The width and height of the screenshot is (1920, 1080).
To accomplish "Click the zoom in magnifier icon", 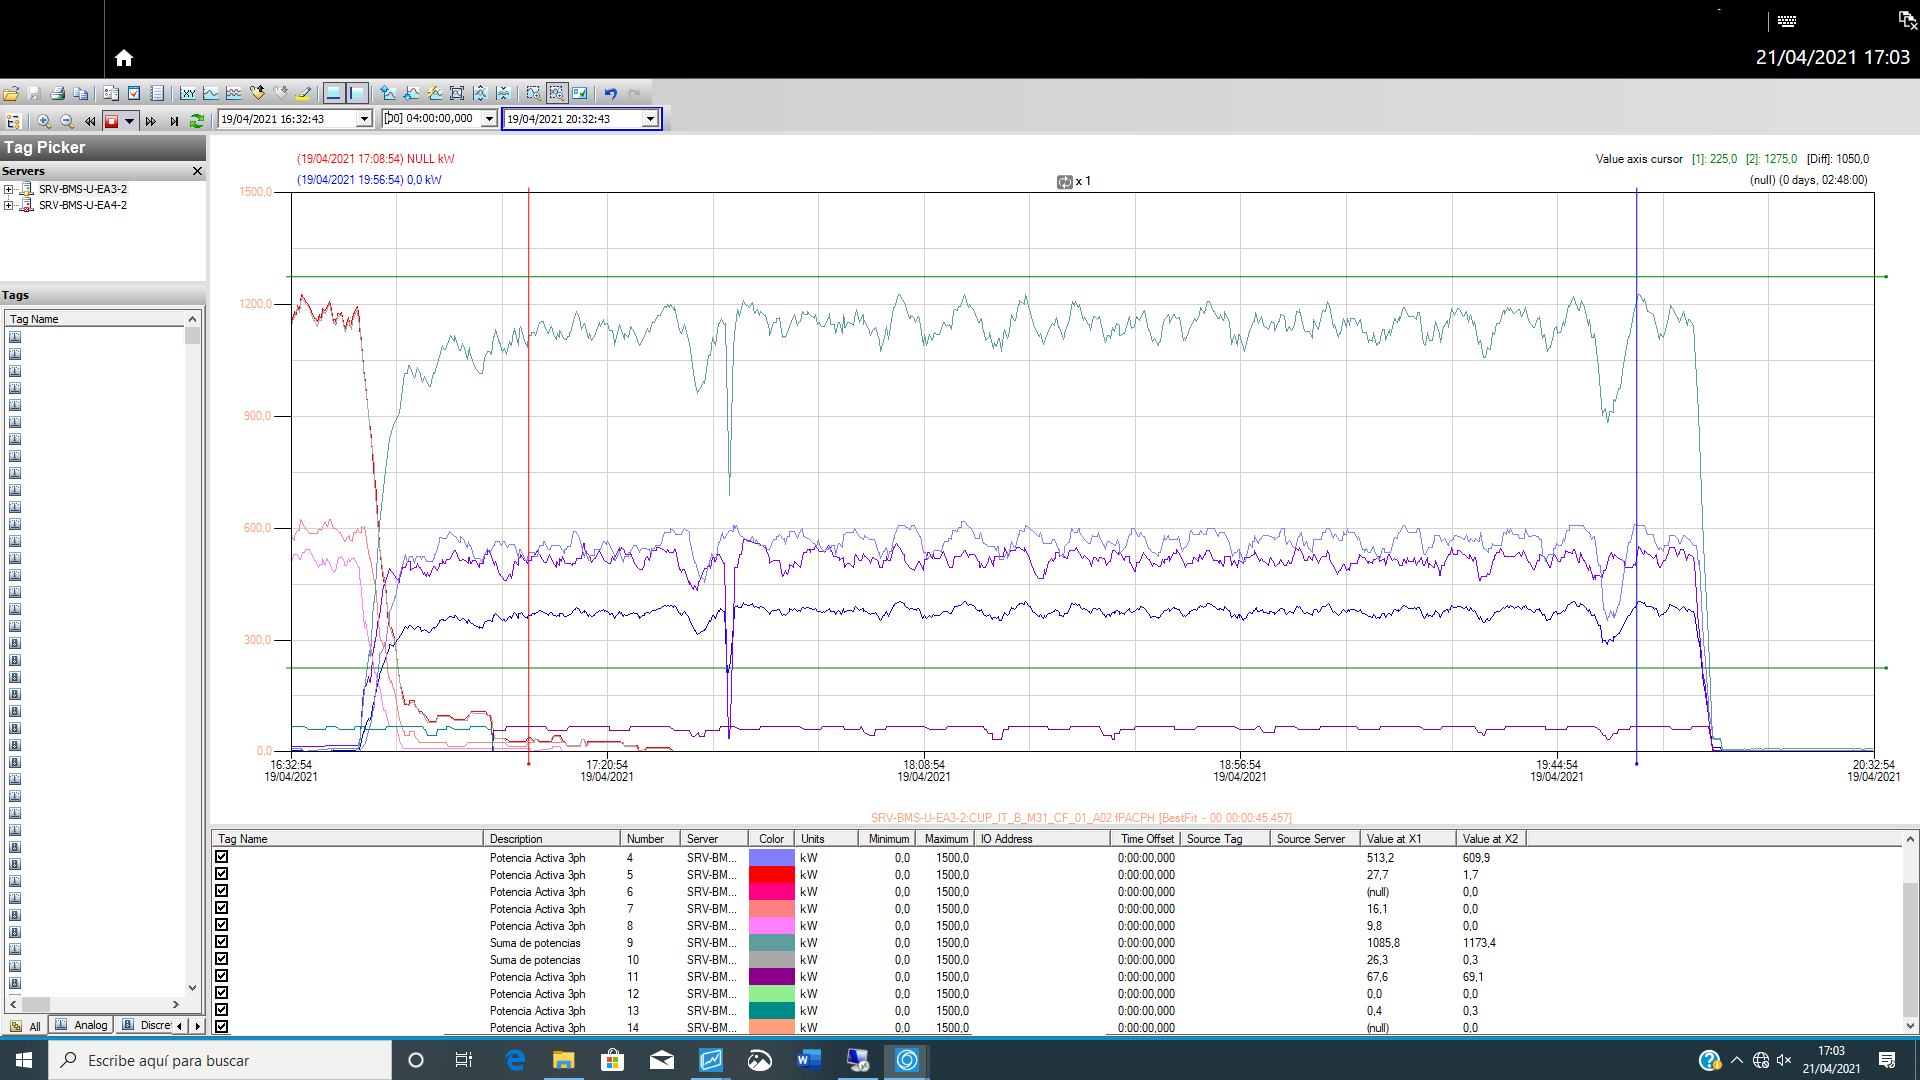I will [x=43, y=120].
